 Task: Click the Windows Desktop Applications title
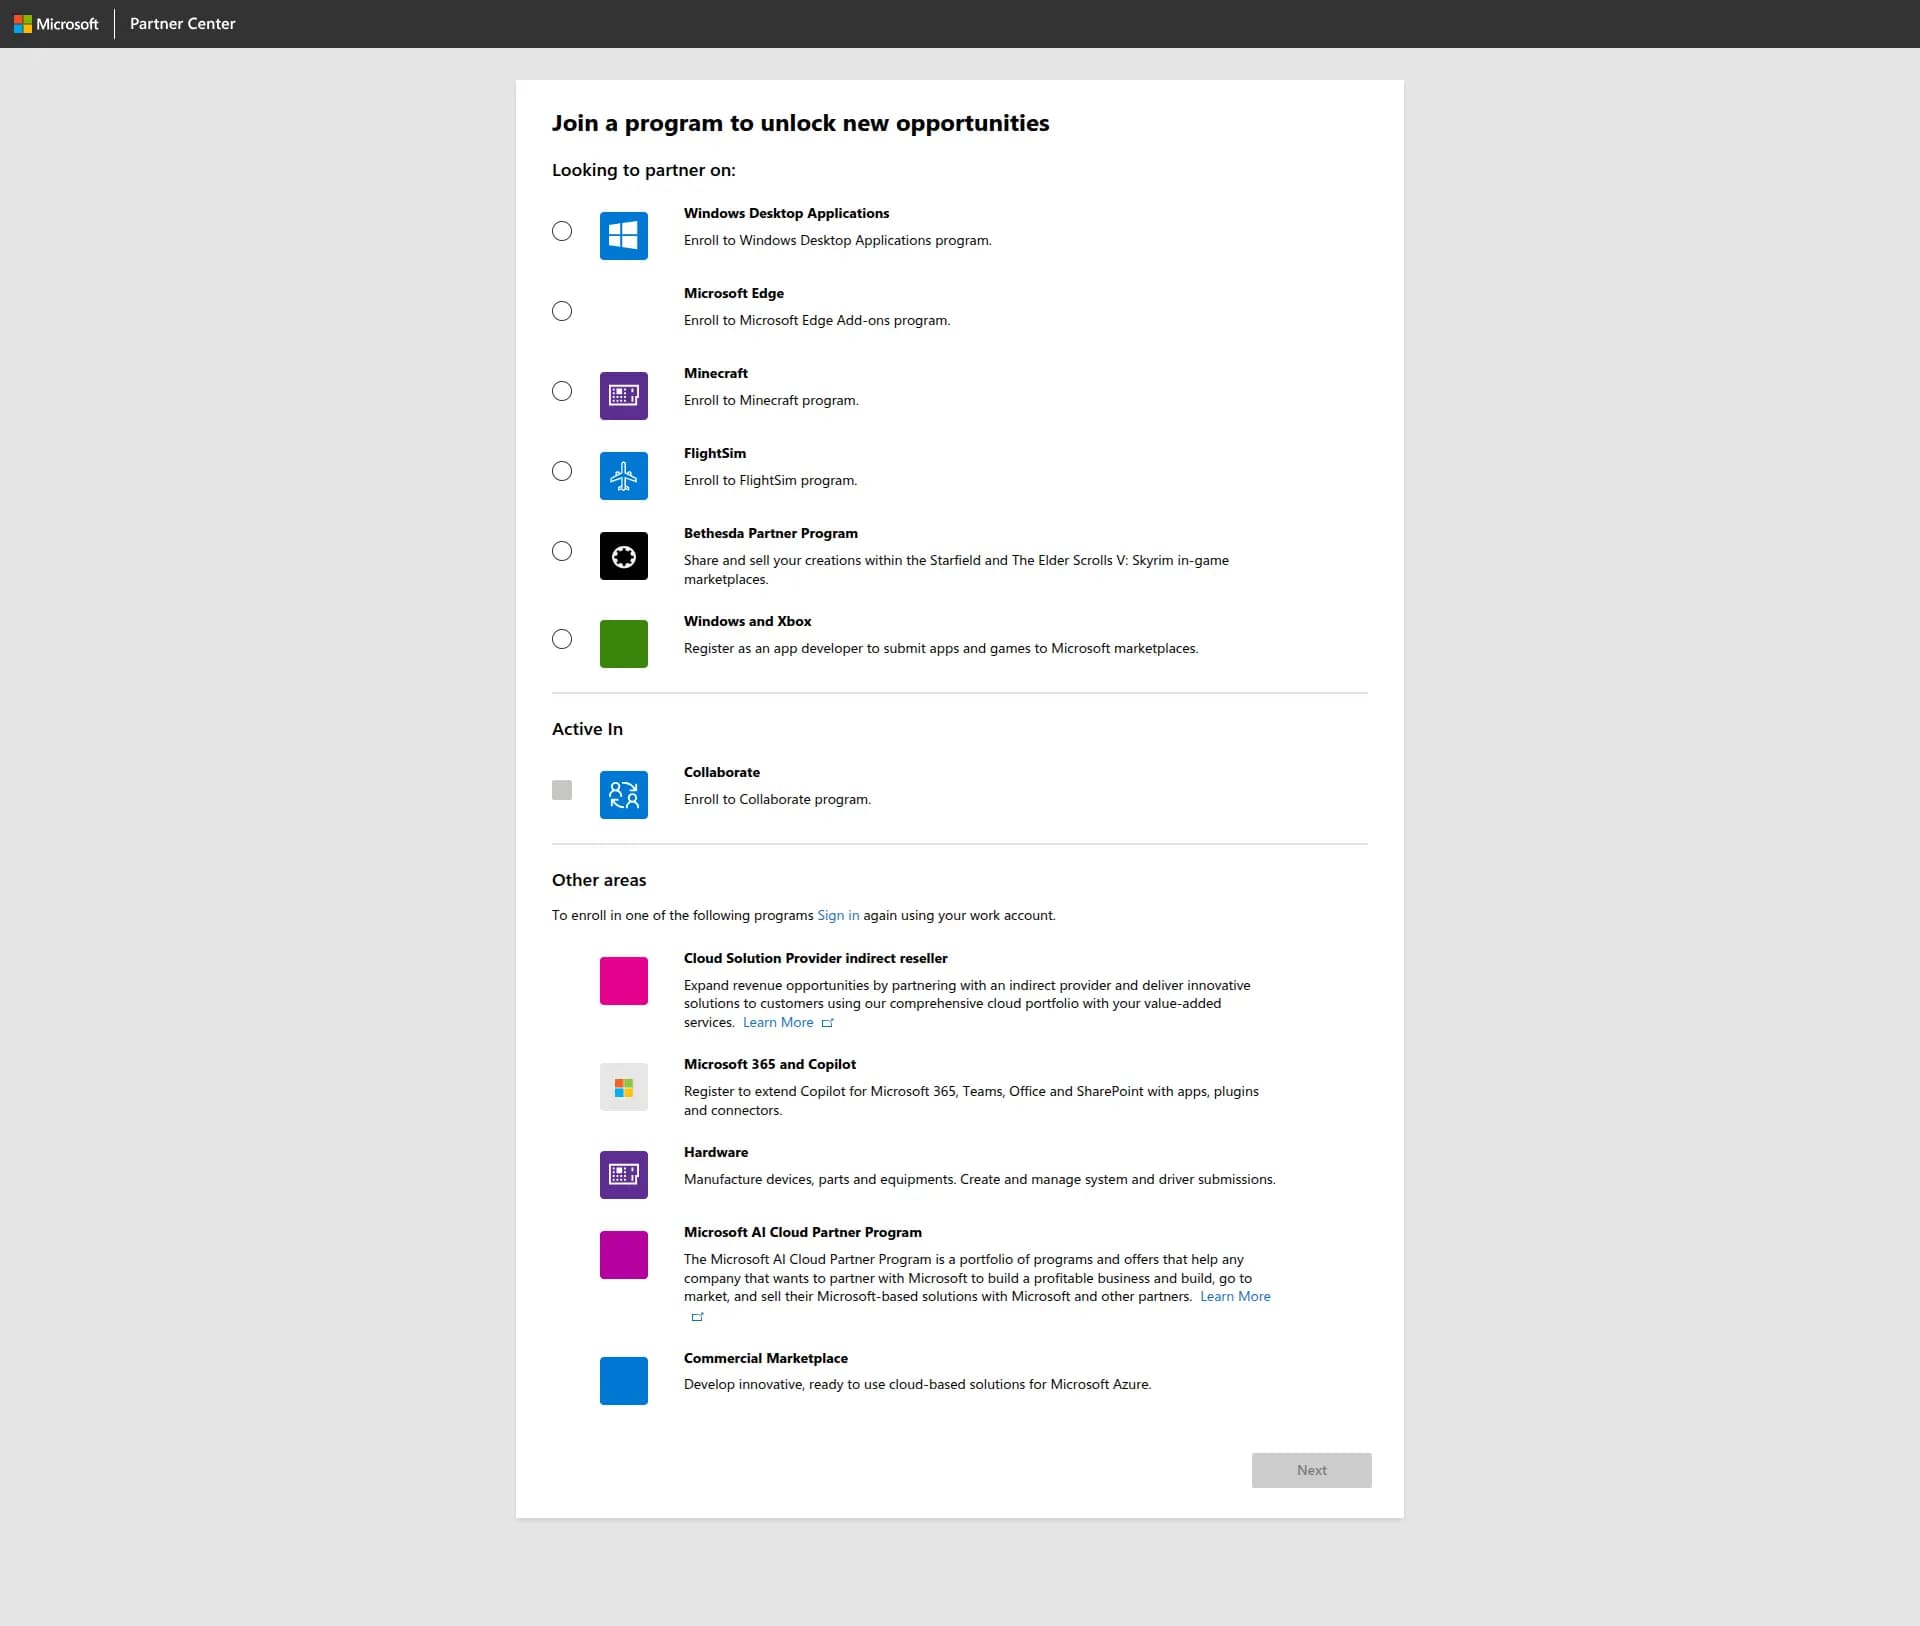786,213
